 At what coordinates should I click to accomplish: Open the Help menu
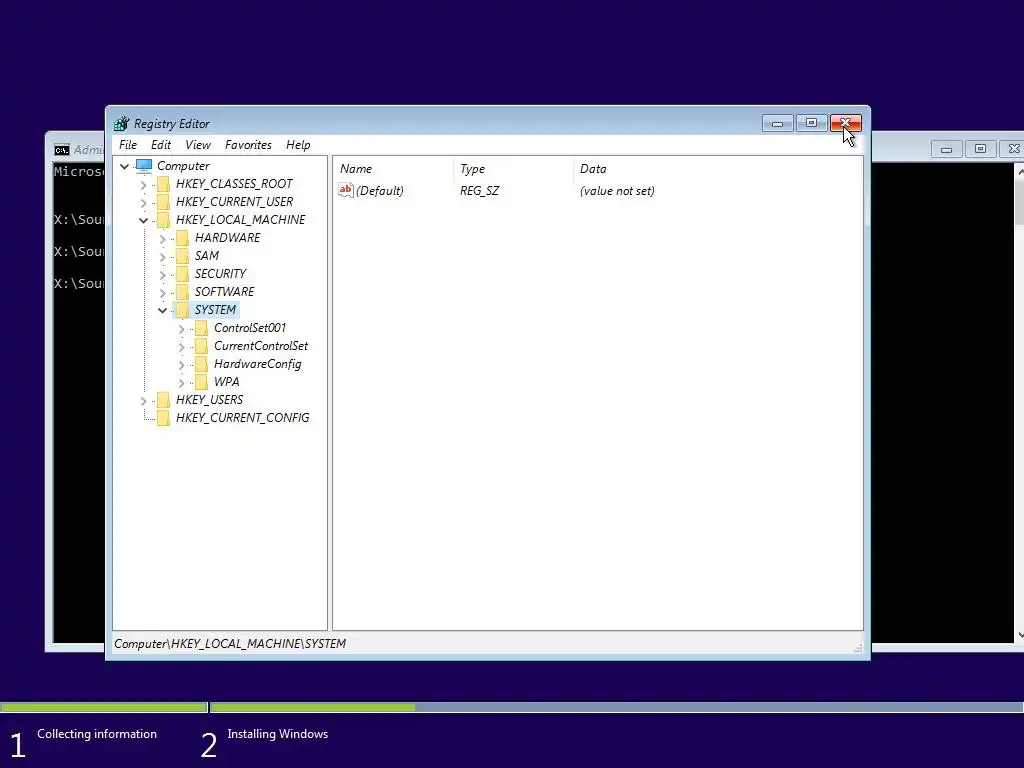coord(298,145)
